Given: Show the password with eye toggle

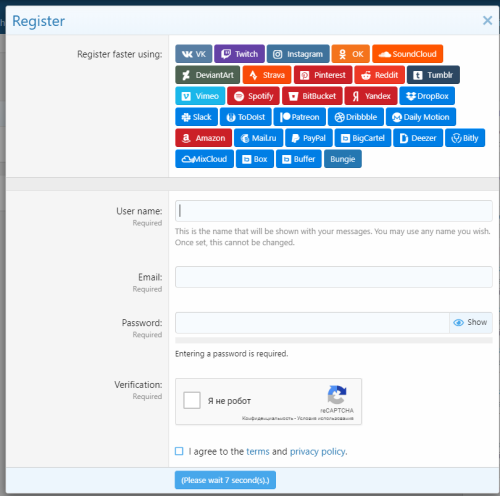Looking at the screenshot, I should click(x=471, y=322).
